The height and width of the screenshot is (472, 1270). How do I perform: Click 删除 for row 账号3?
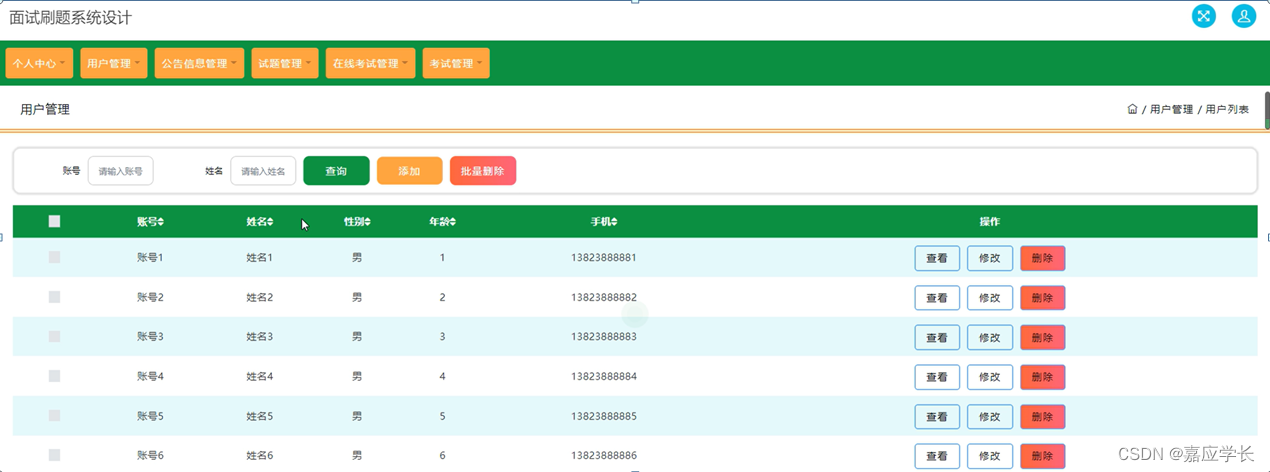tap(1042, 337)
